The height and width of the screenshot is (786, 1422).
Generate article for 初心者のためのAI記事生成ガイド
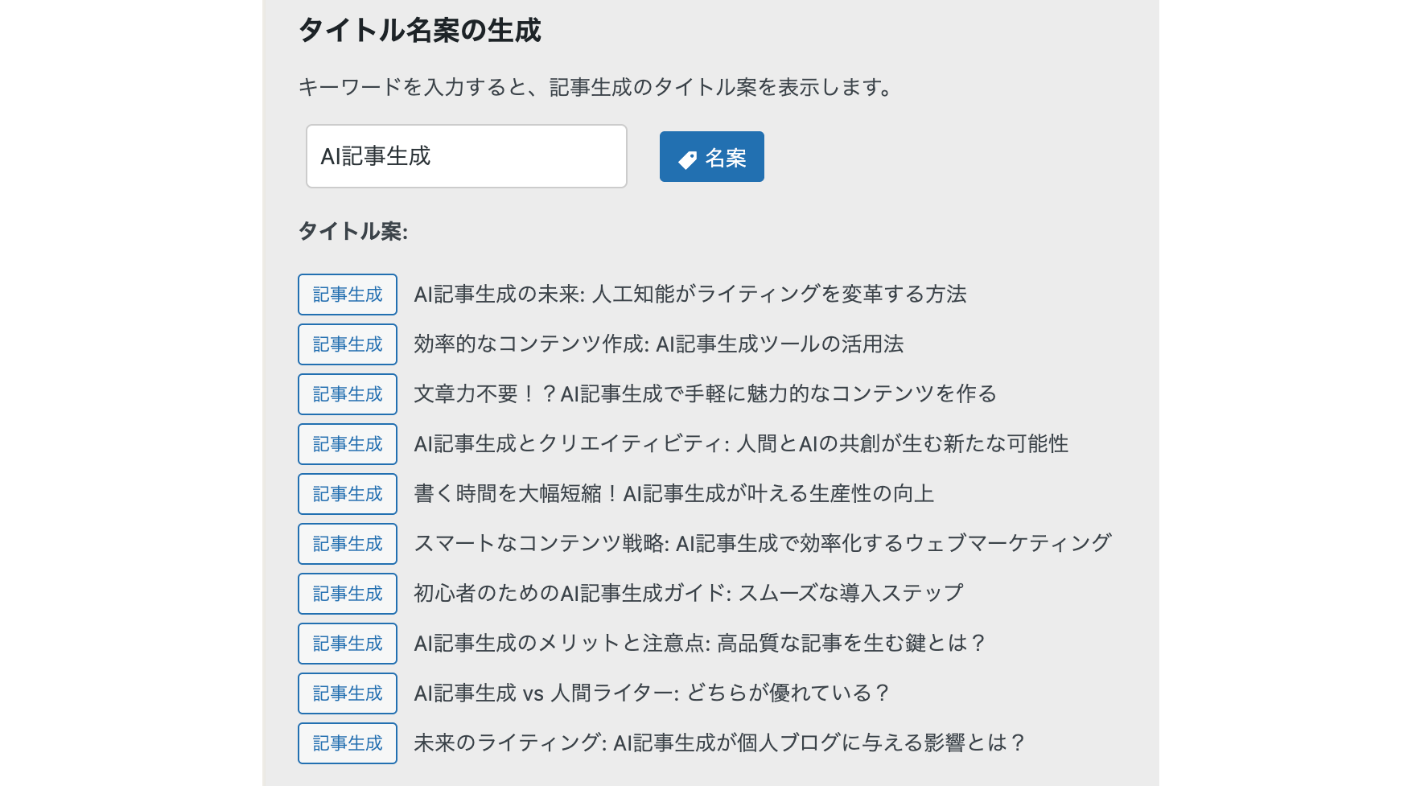[x=347, y=594]
